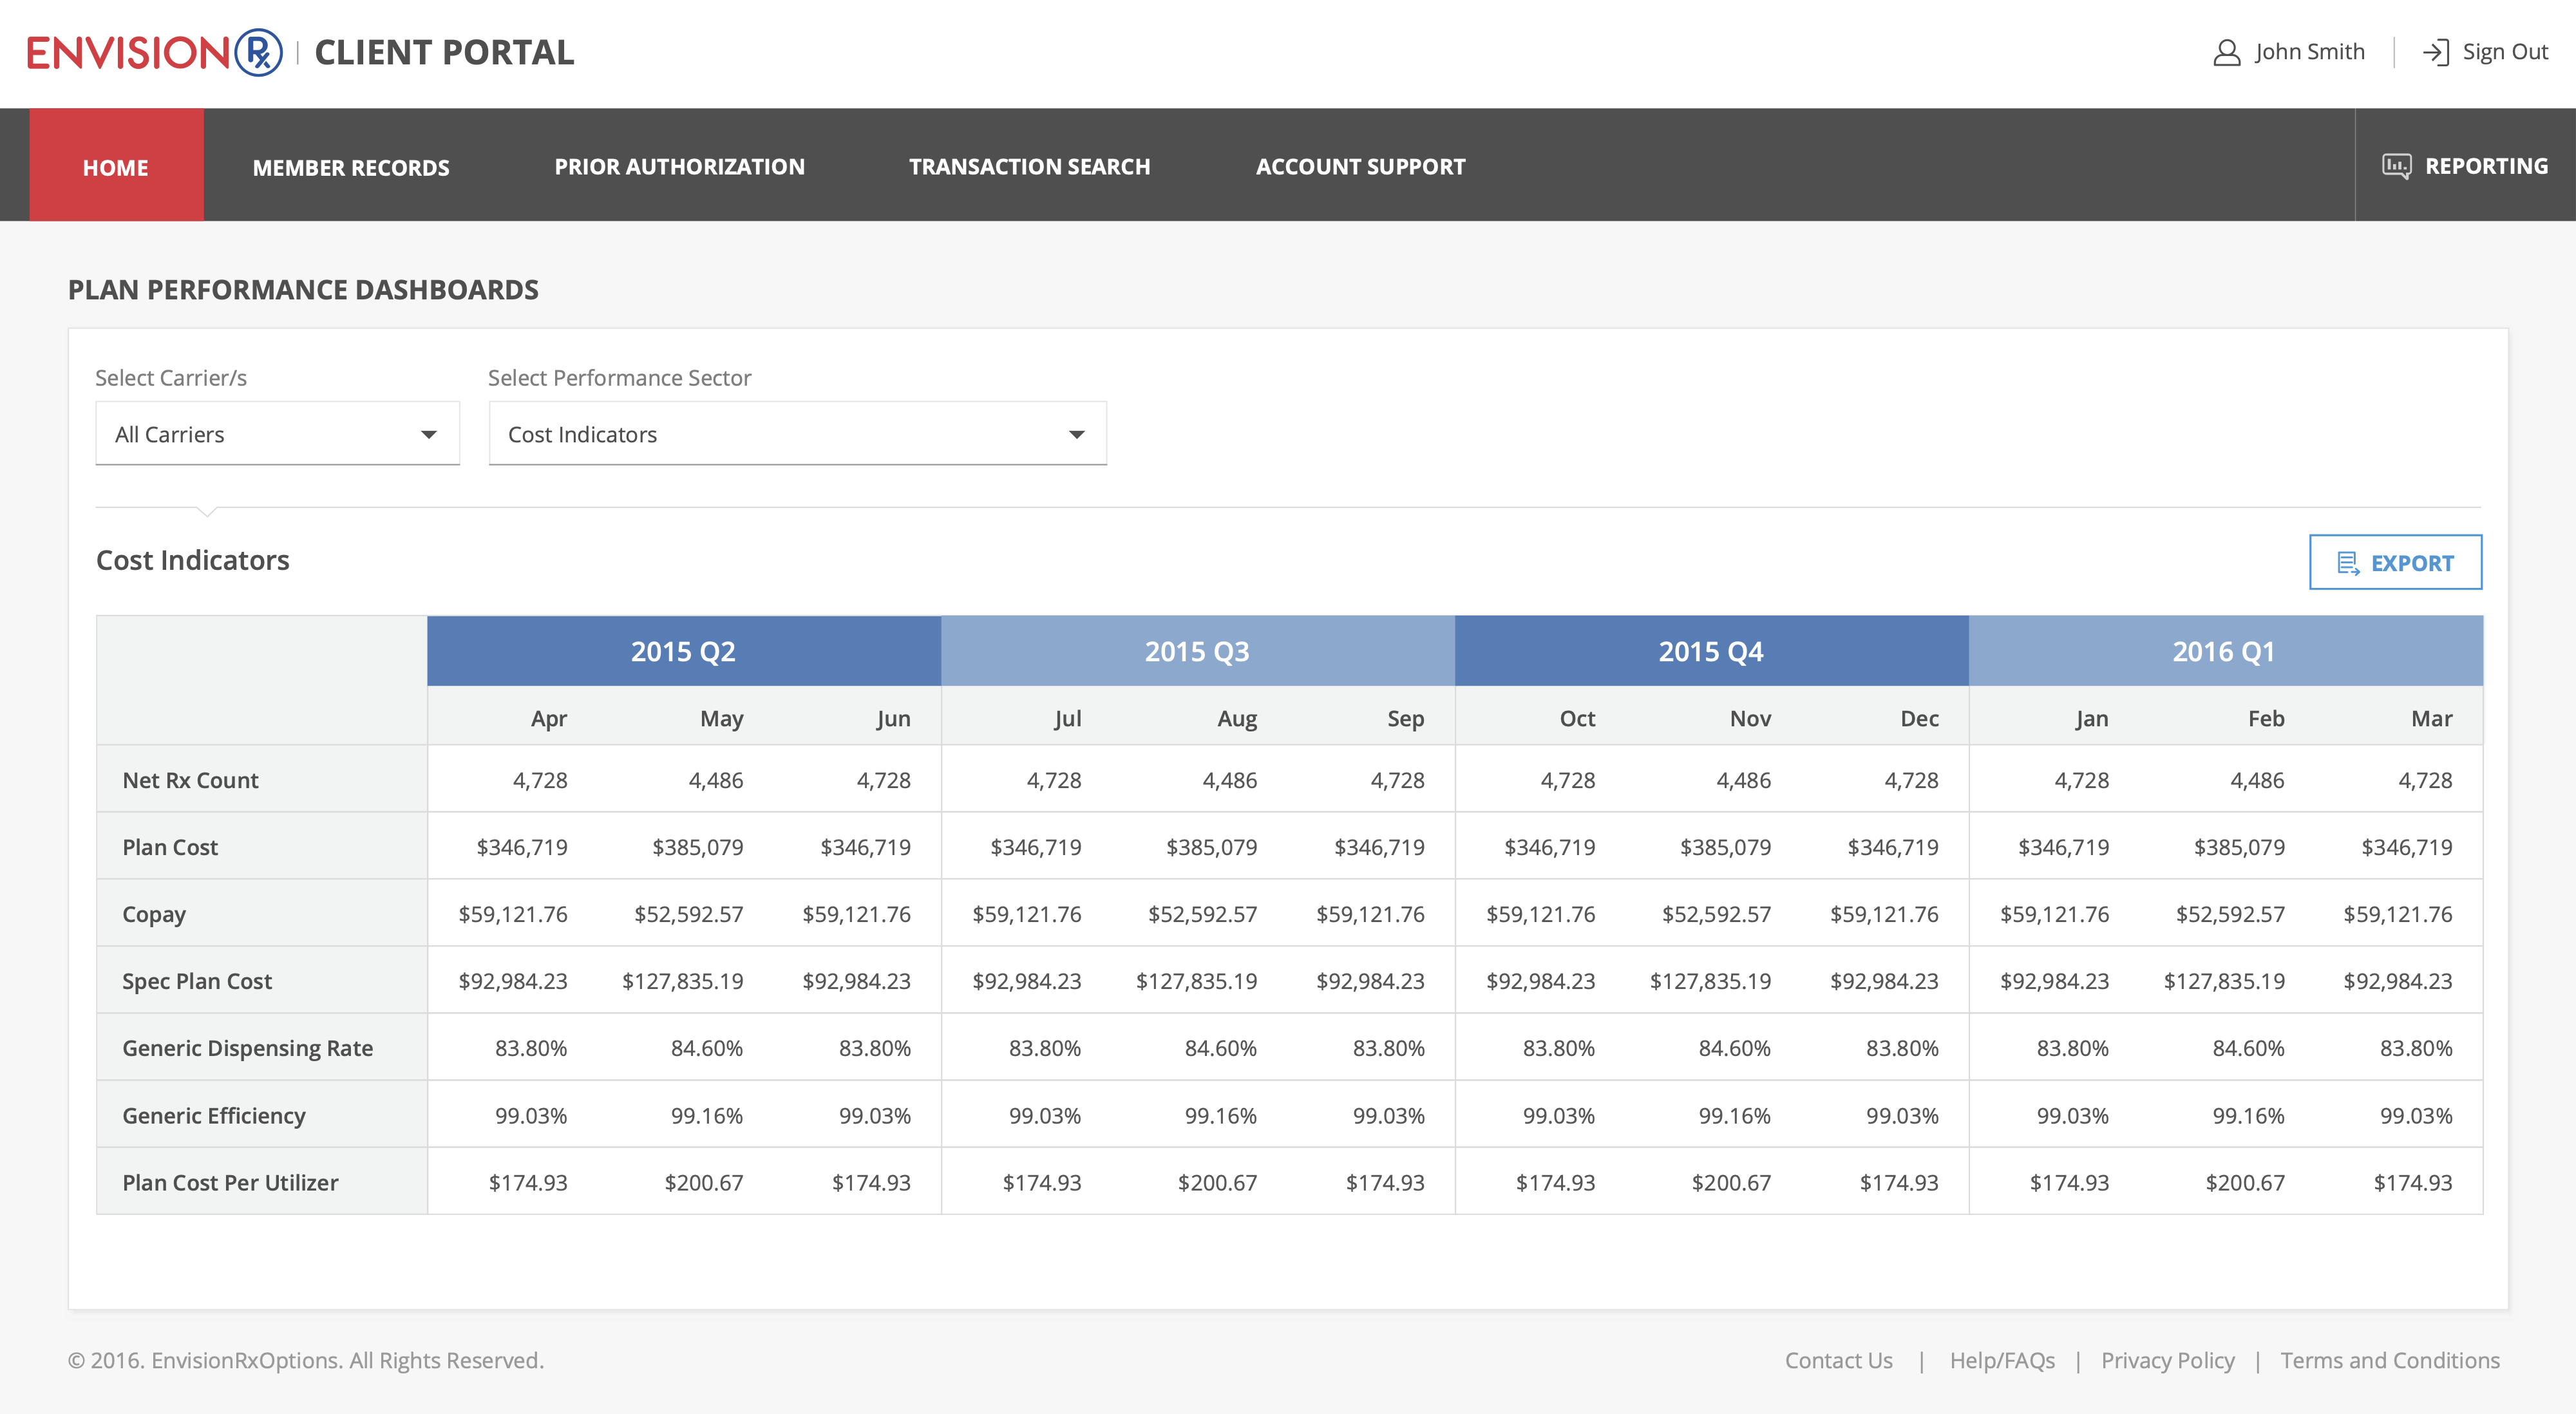Click the John Smith account link
Viewport: 2576px width, 1414px height.
click(2309, 52)
